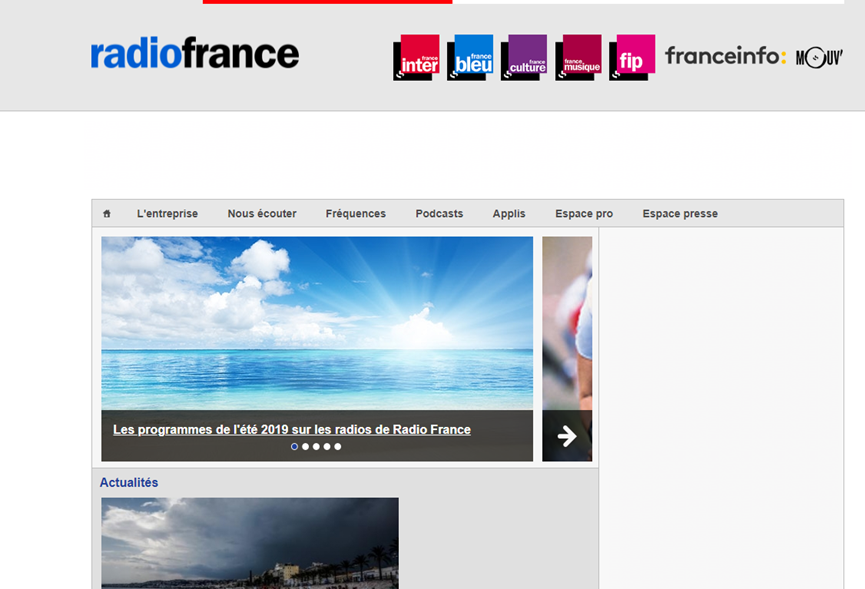Viewport: 865px width, 589px height.
Task: Select the last carousel slide dot
Action: (x=338, y=447)
